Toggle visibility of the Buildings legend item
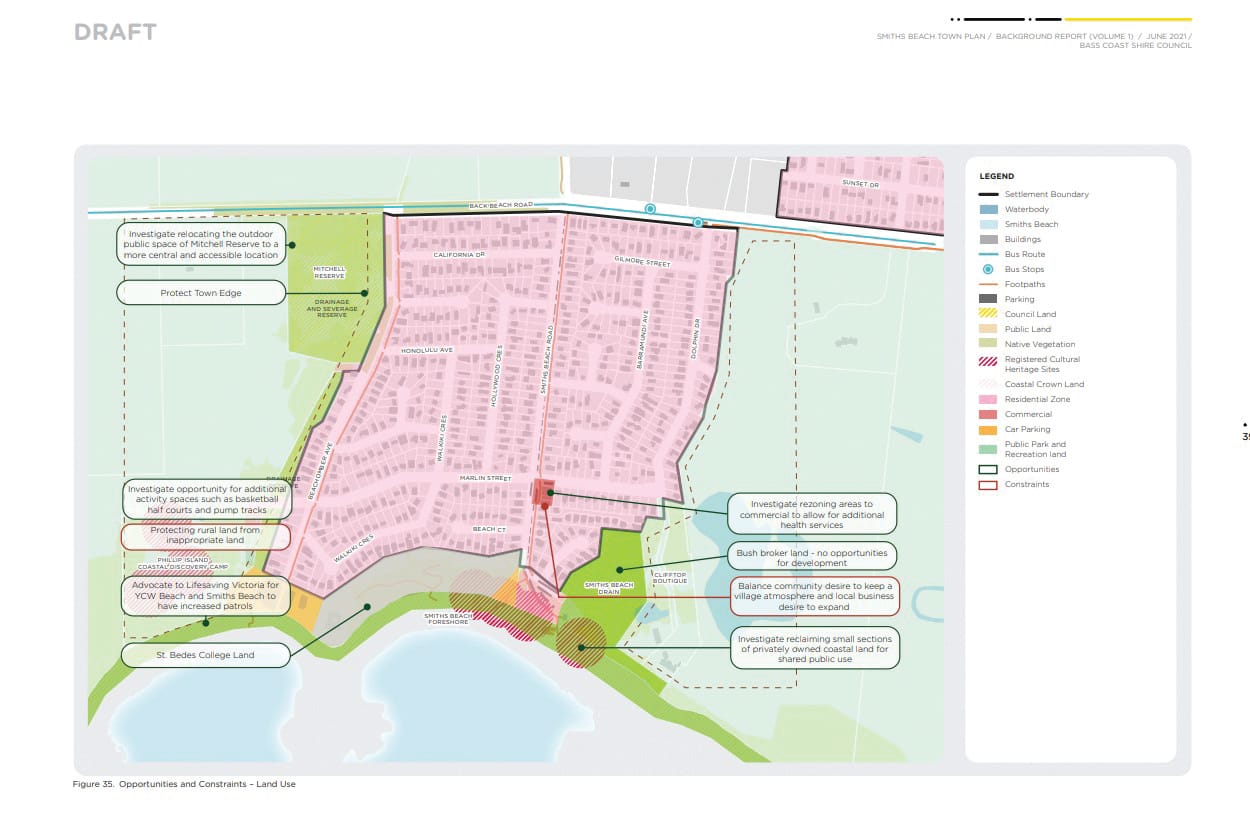1250x815 pixels. [988, 239]
